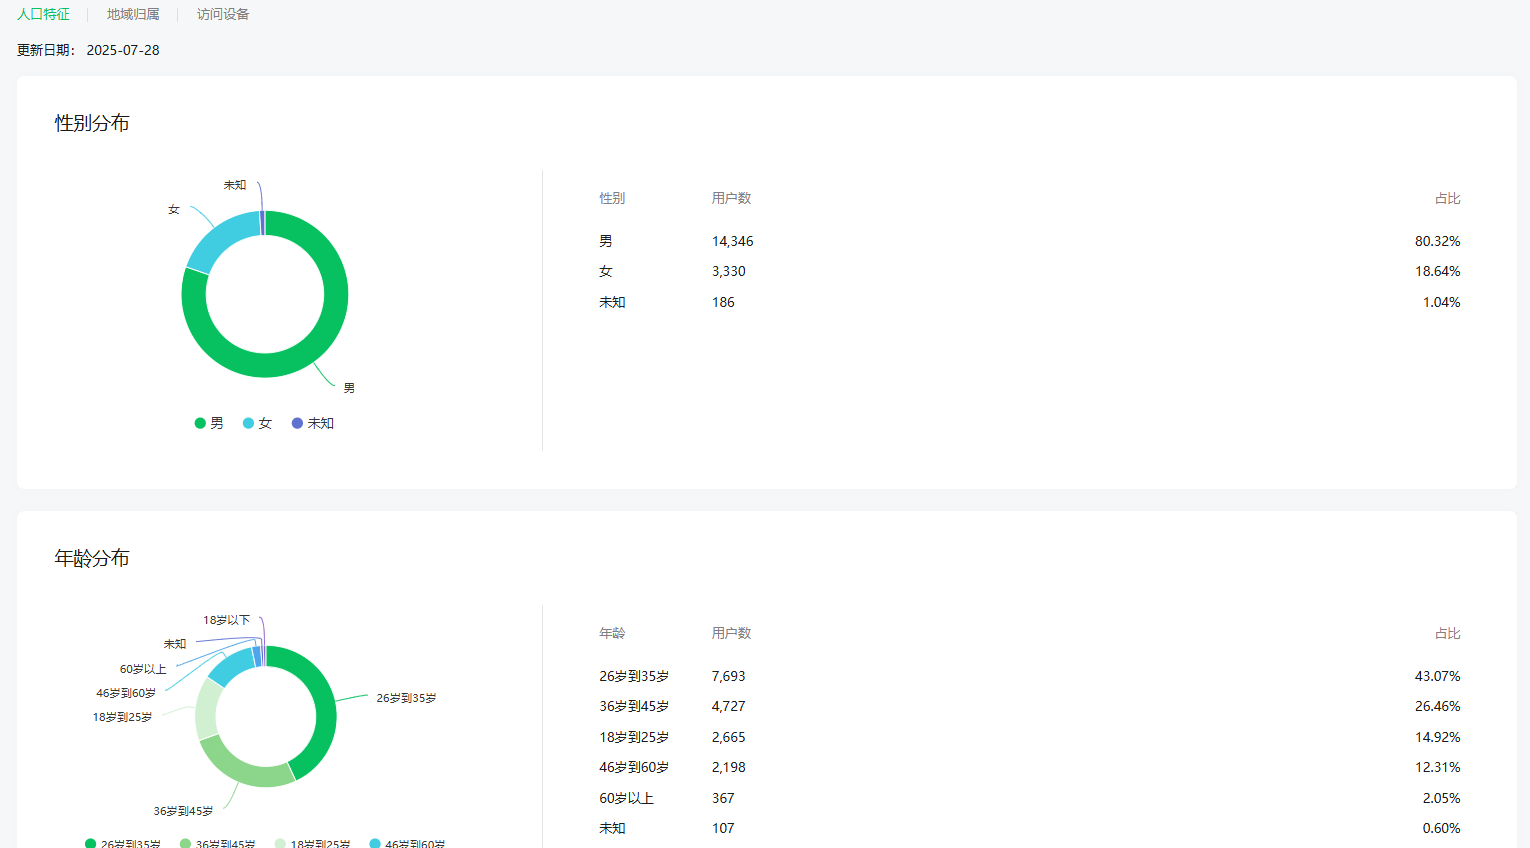Toggle the 36岁到45岁 legend item
The height and width of the screenshot is (848, 1530).
click(218, 843)
